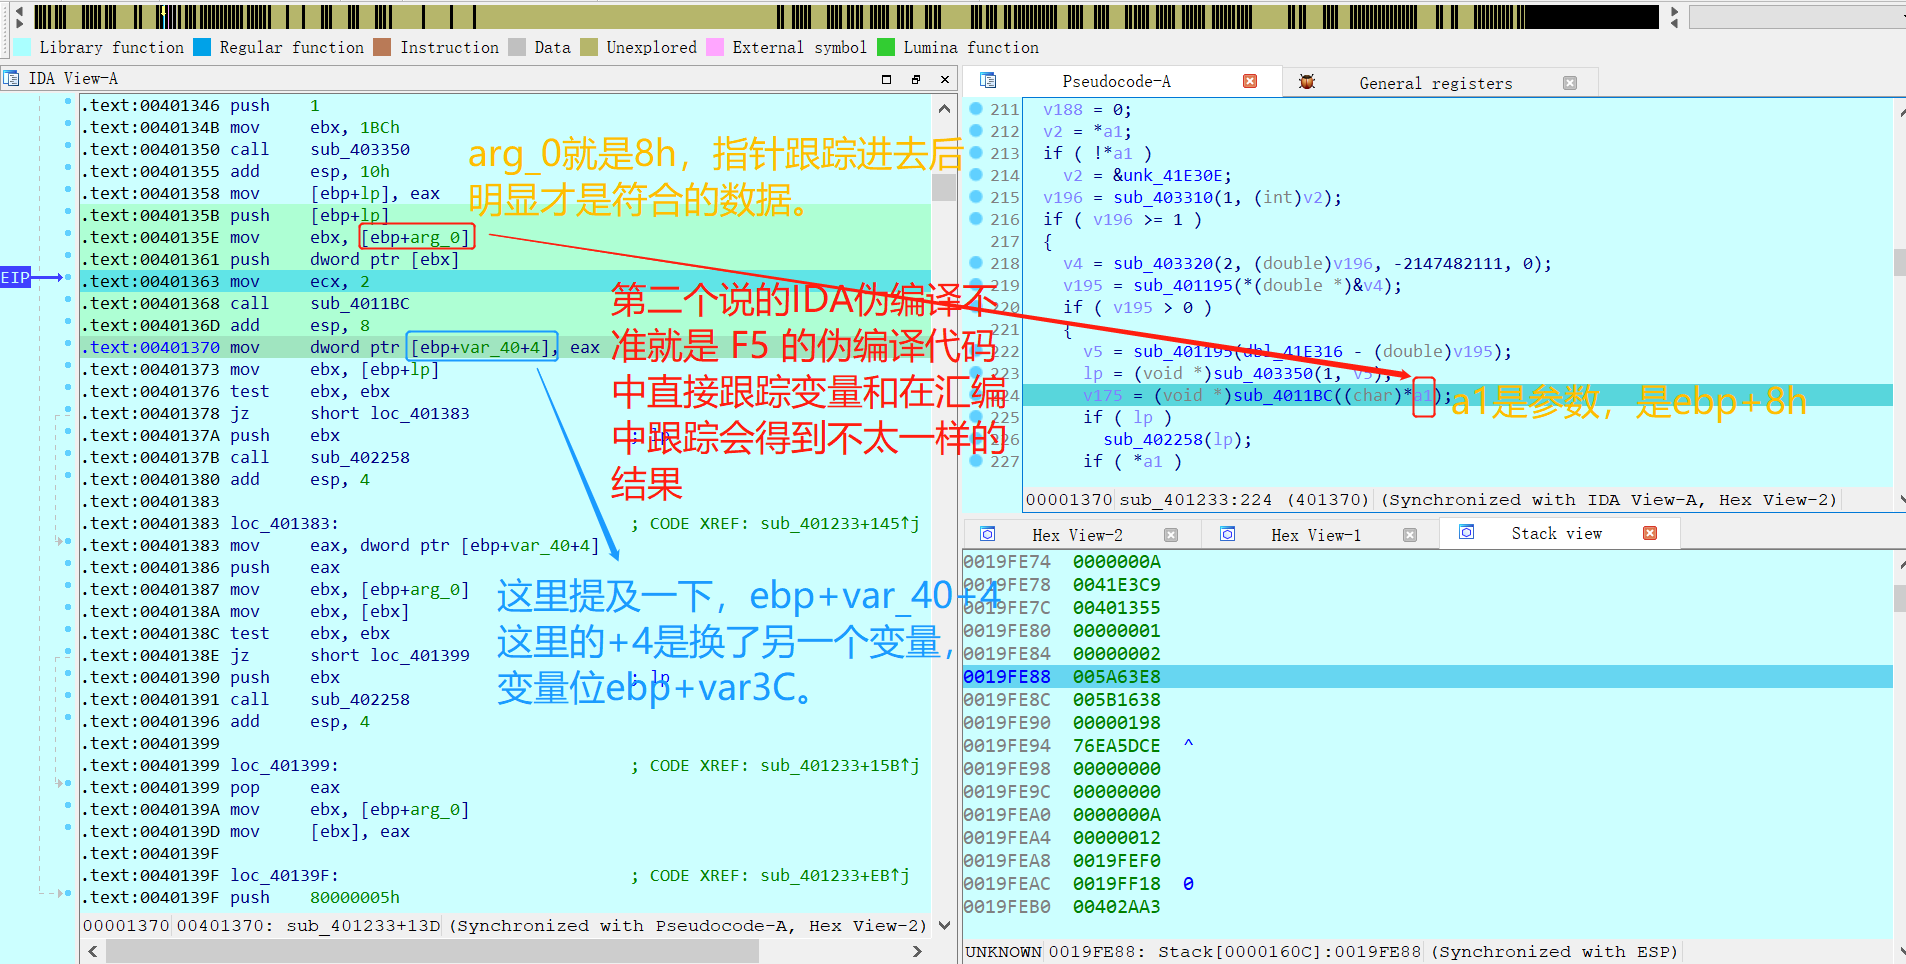Maximize the IDA View-A panel

[x=886, y=79]
